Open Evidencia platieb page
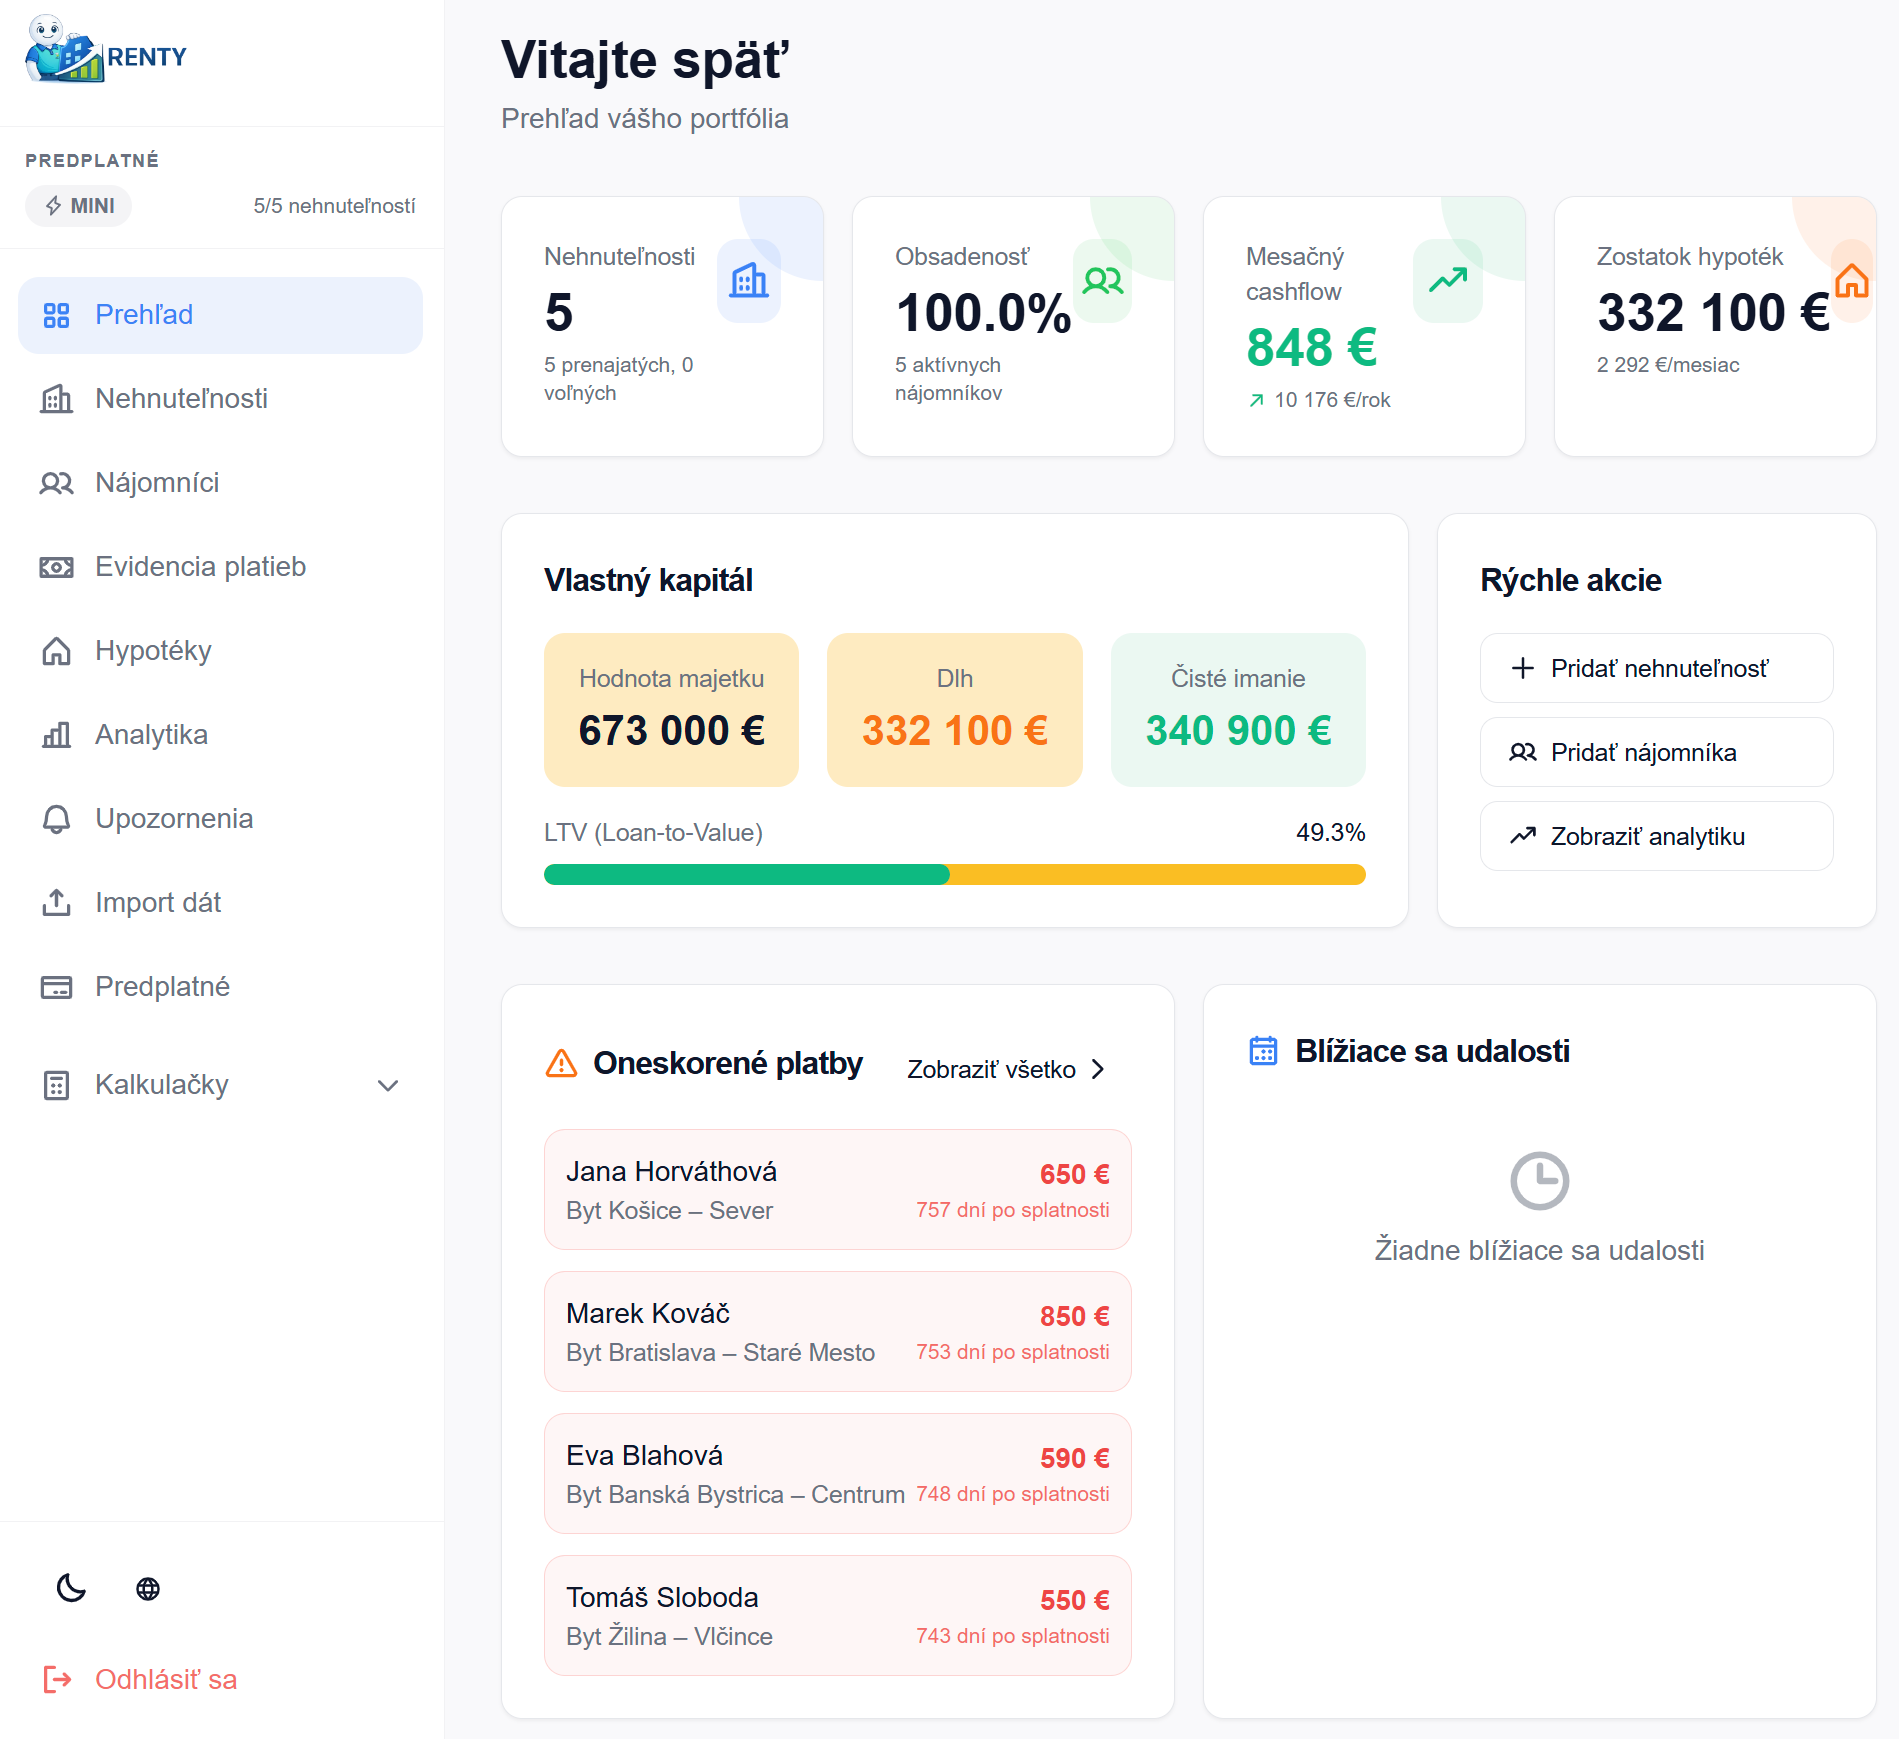 [x=200, y=567]
